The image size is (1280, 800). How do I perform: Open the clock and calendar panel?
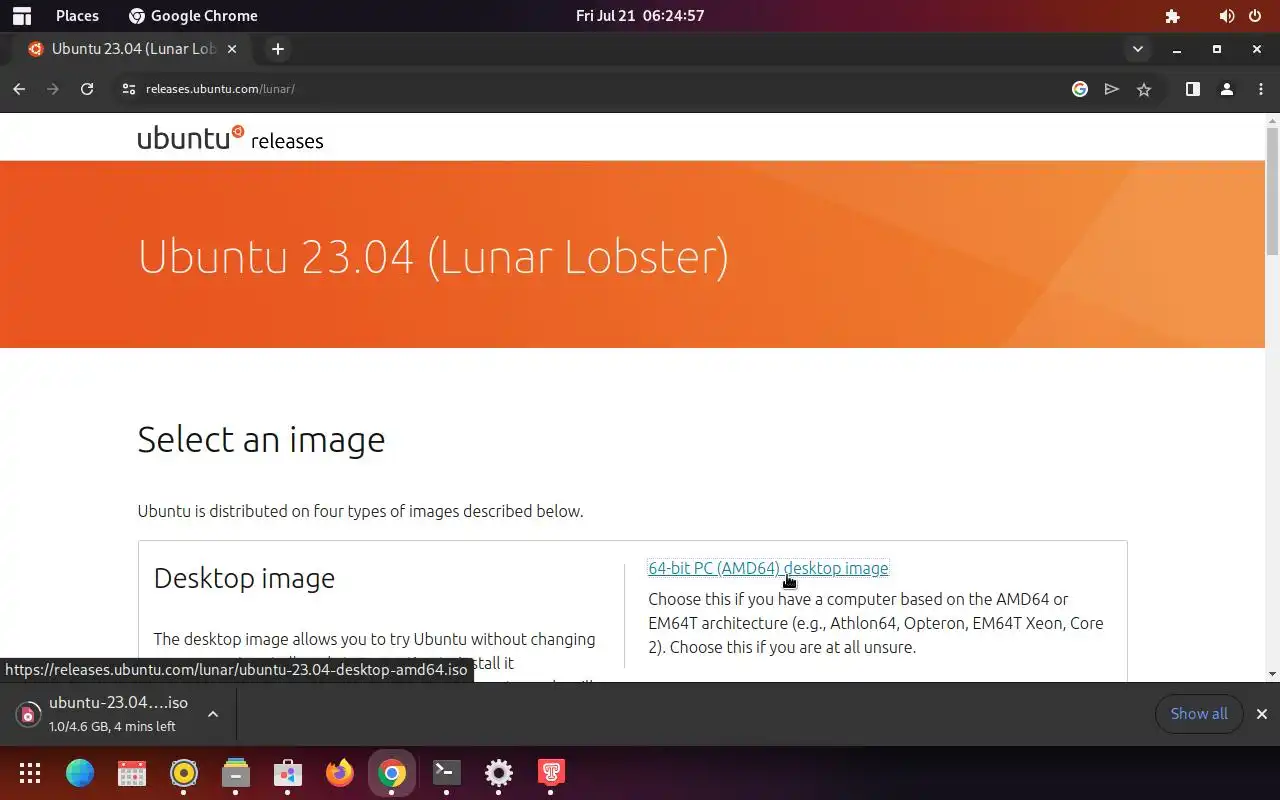pos(640,16)
